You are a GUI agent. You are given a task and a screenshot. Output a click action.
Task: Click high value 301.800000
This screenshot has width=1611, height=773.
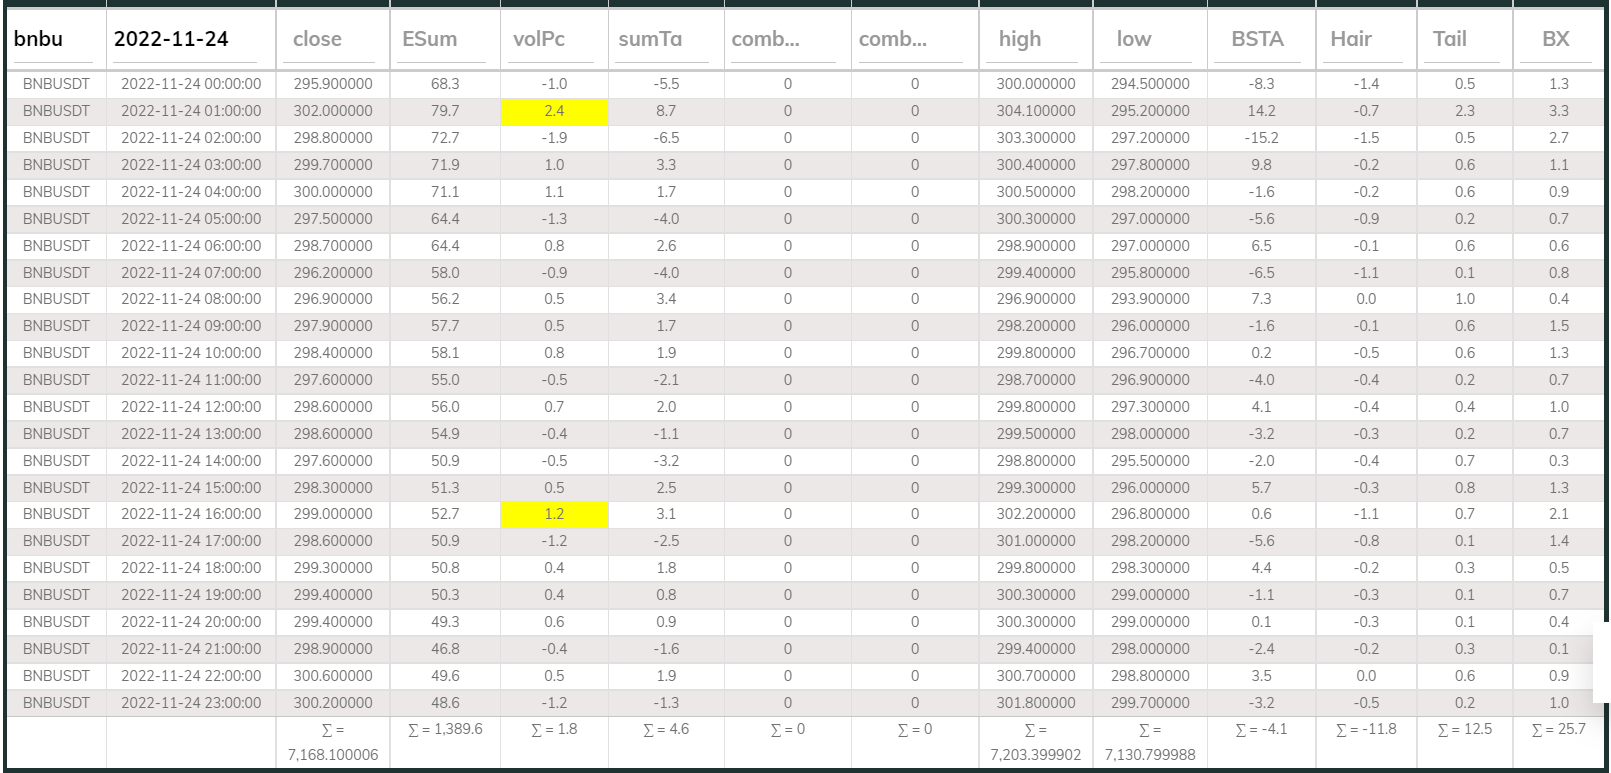[x=1036, y=703]
